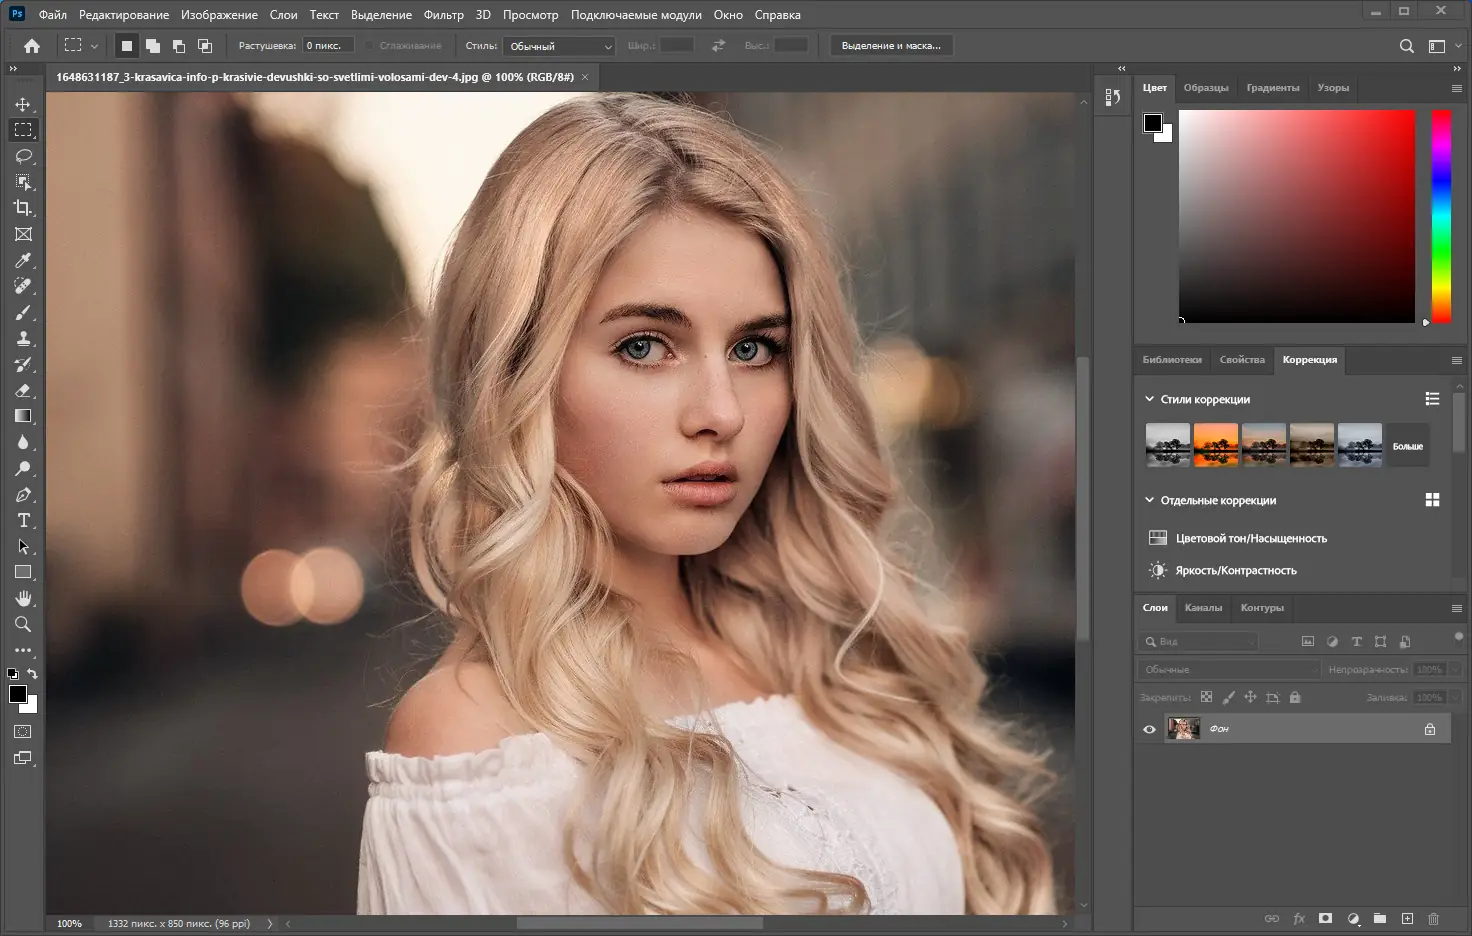Select the Eyedropper tool
Image resolution: width=1472 pixels, height=936 pixels.
click(23, 260)
